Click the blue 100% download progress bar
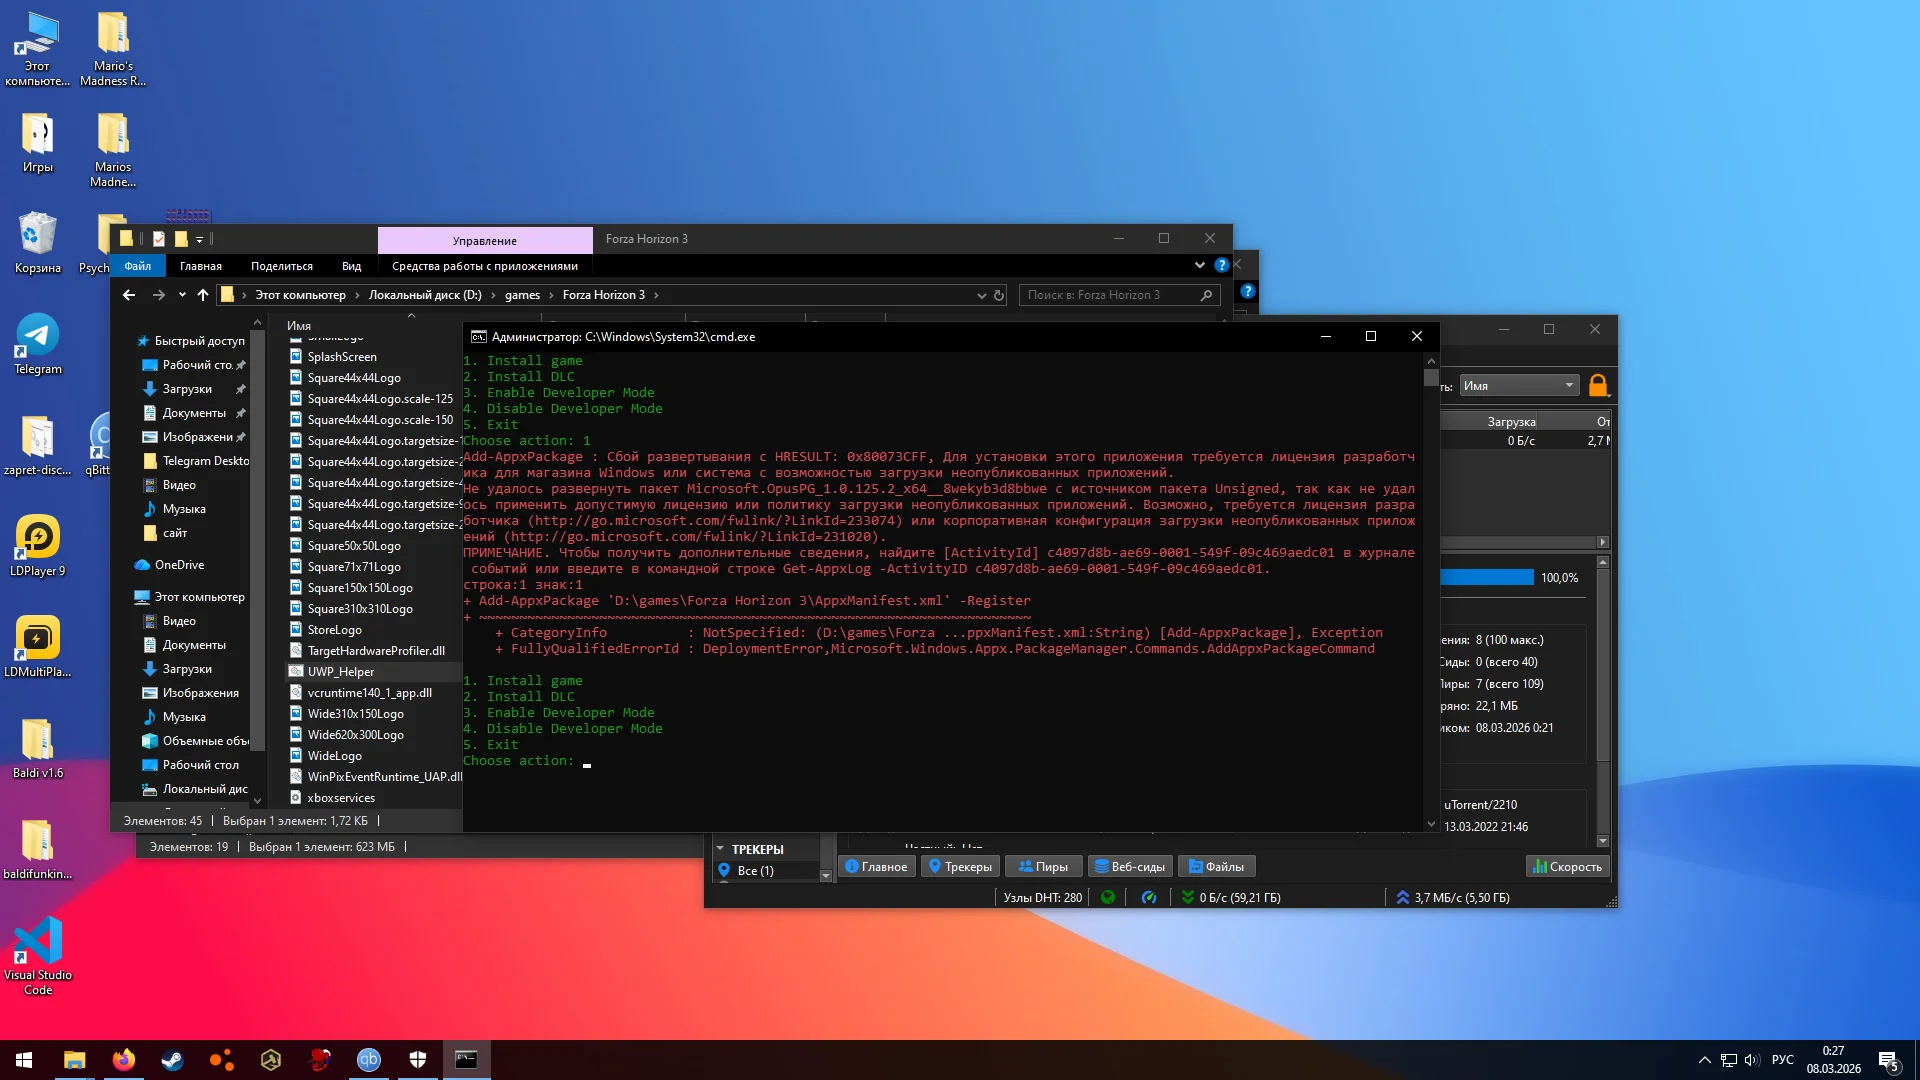This screenshot has width=1920, height=1080. tap(1486, 577)
